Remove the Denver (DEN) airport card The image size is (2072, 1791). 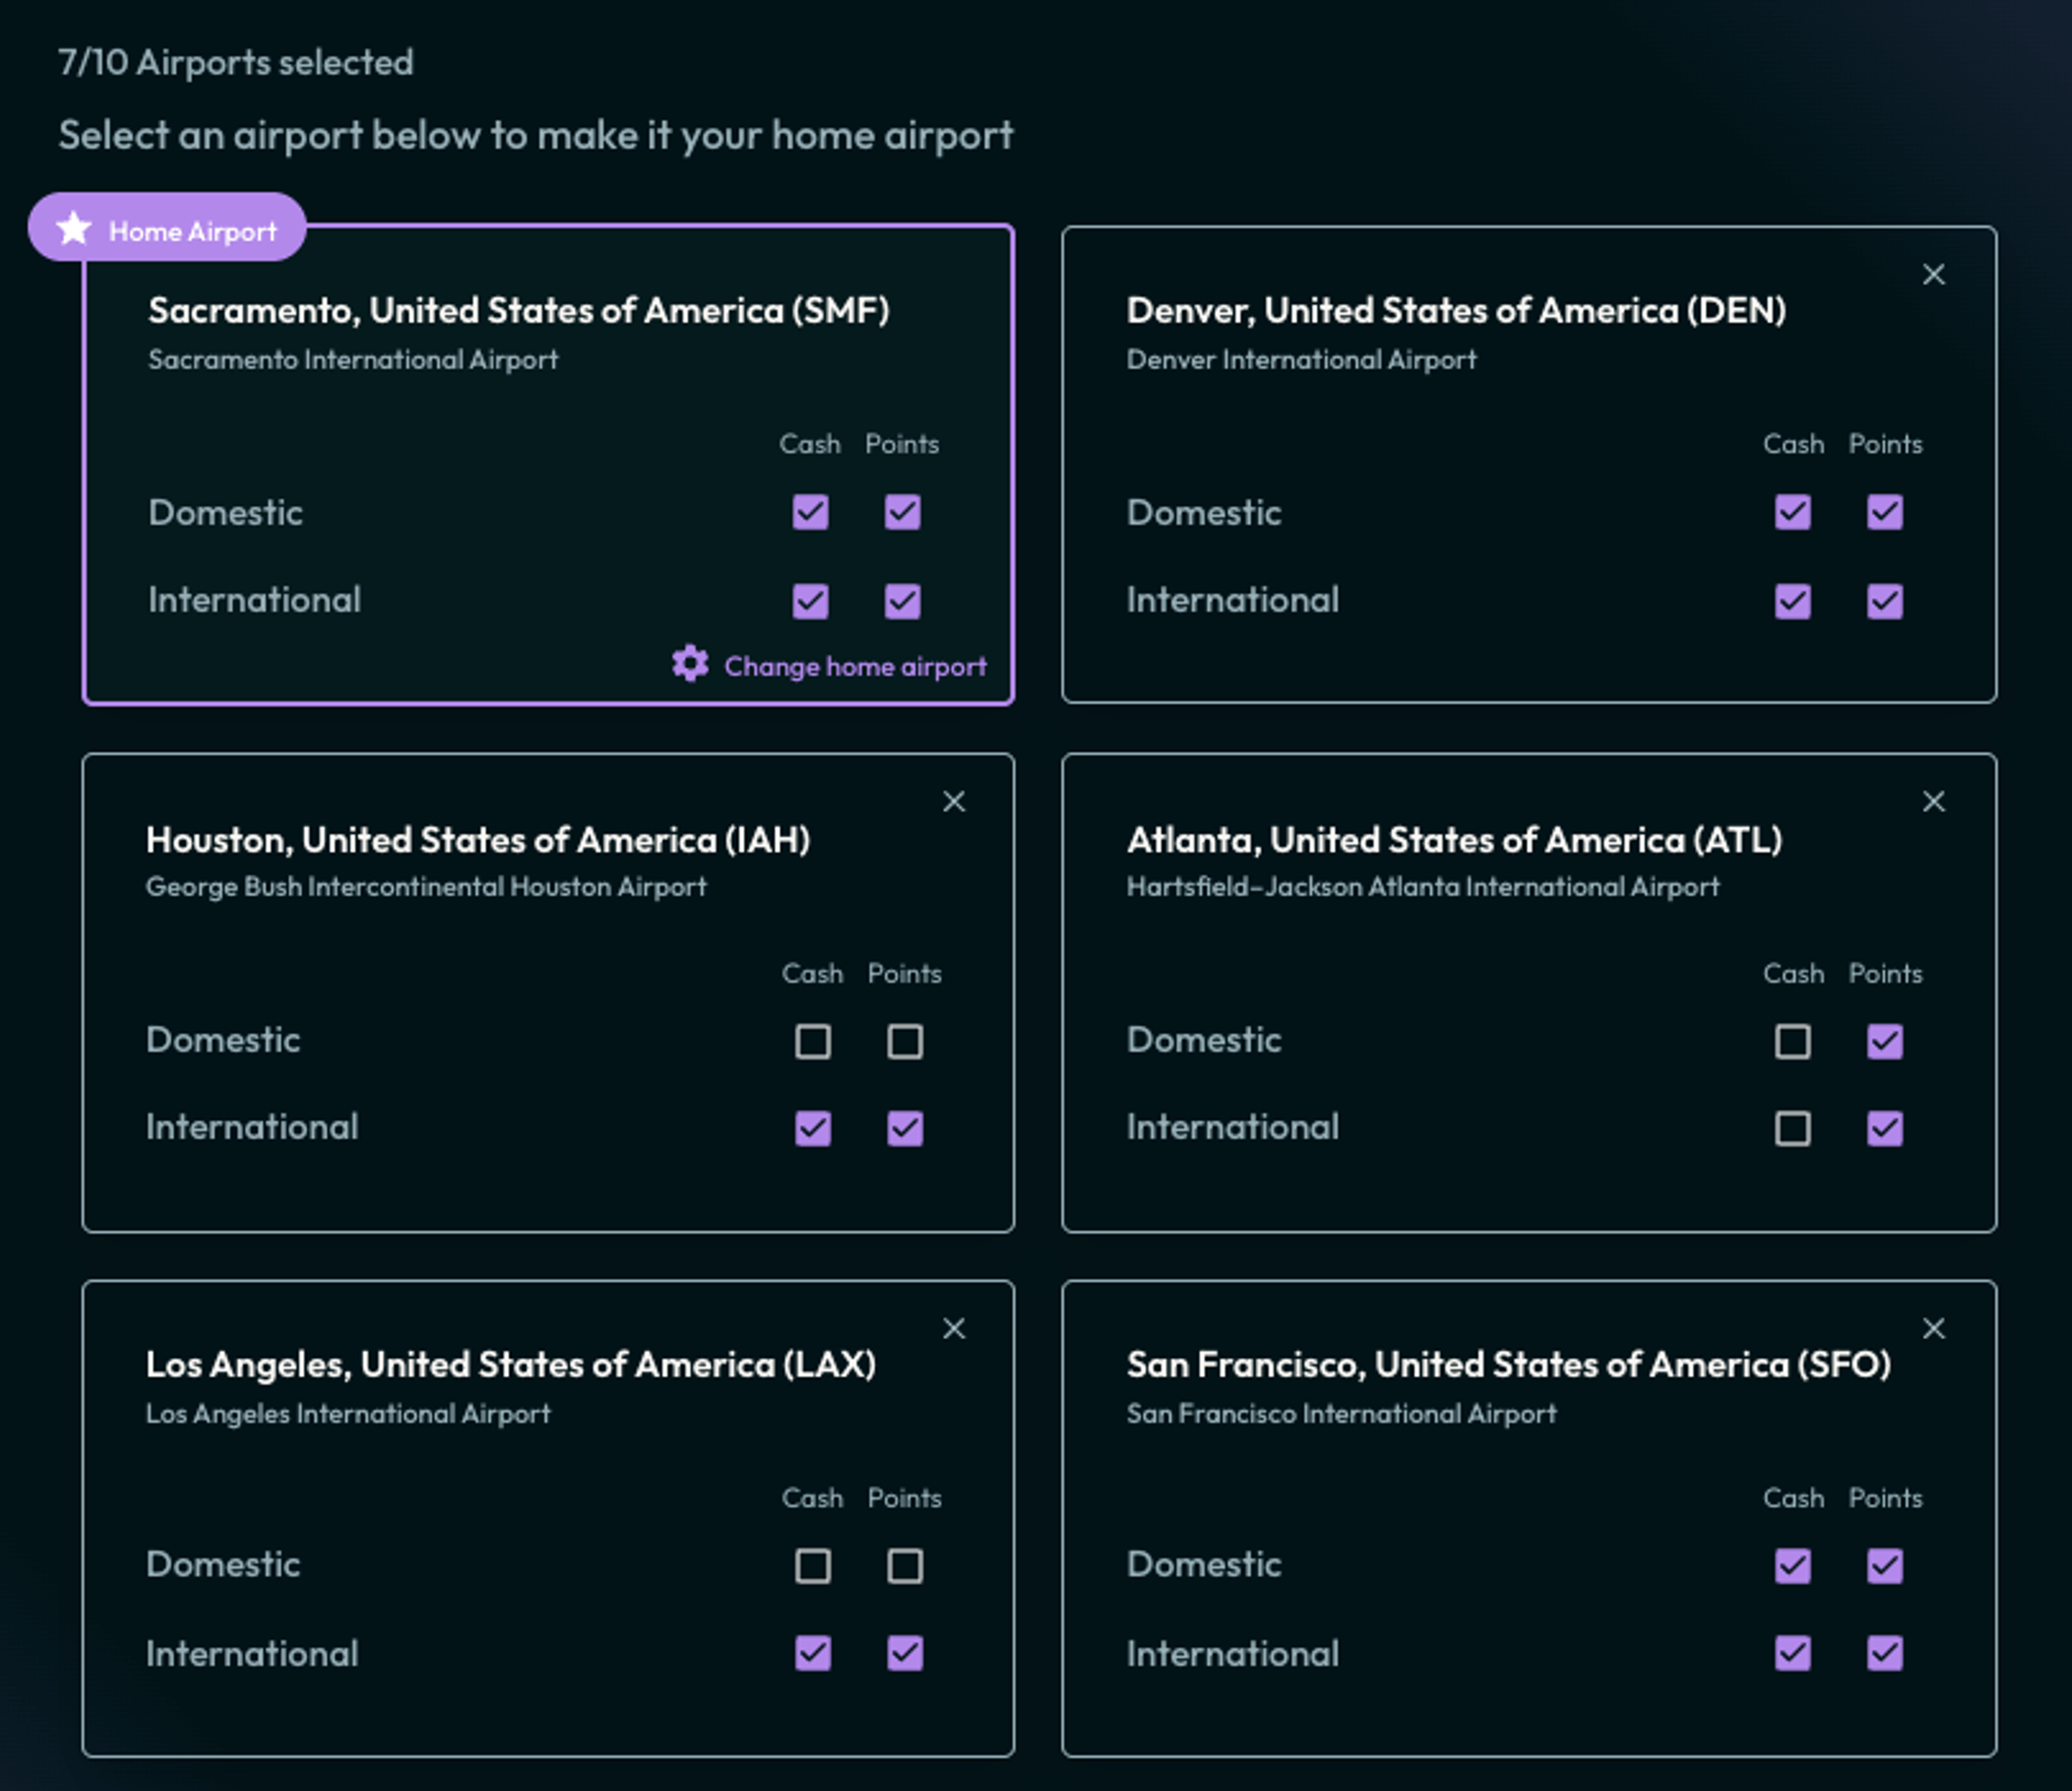[1933, 275]
